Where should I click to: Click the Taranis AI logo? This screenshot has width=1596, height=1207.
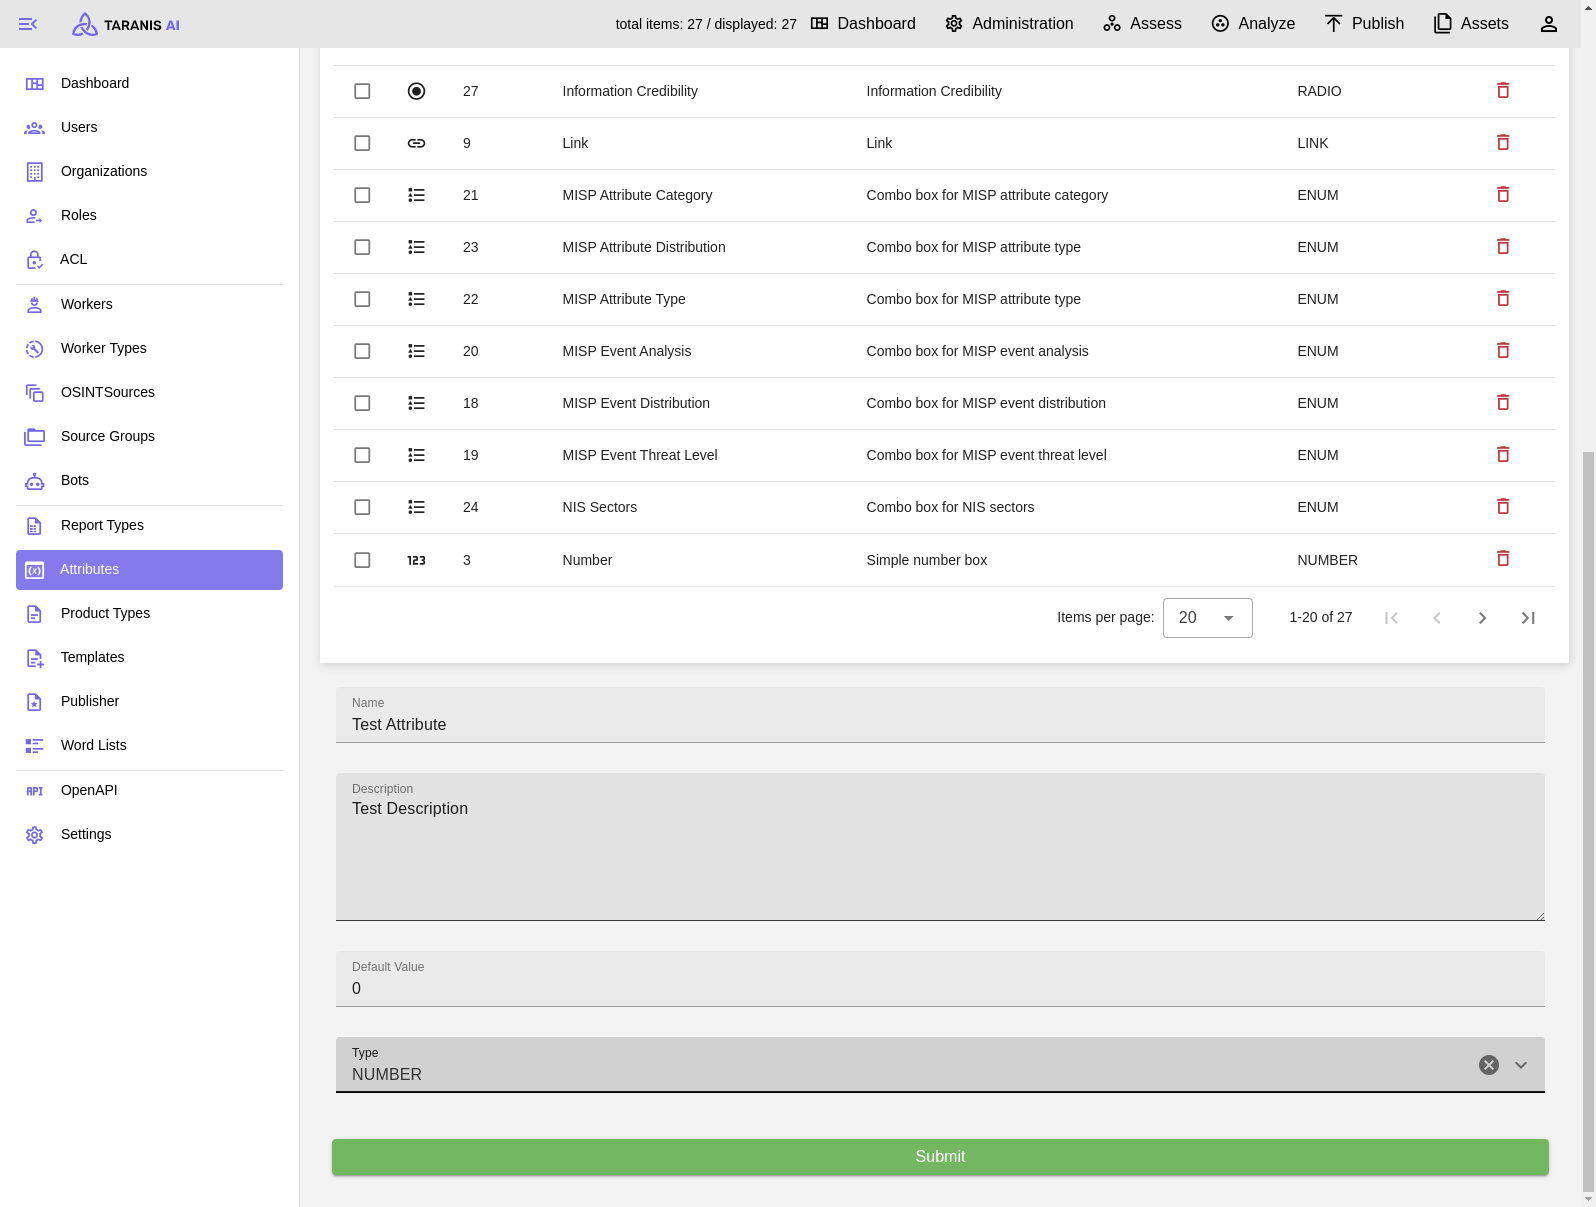(x=126, y=24)
